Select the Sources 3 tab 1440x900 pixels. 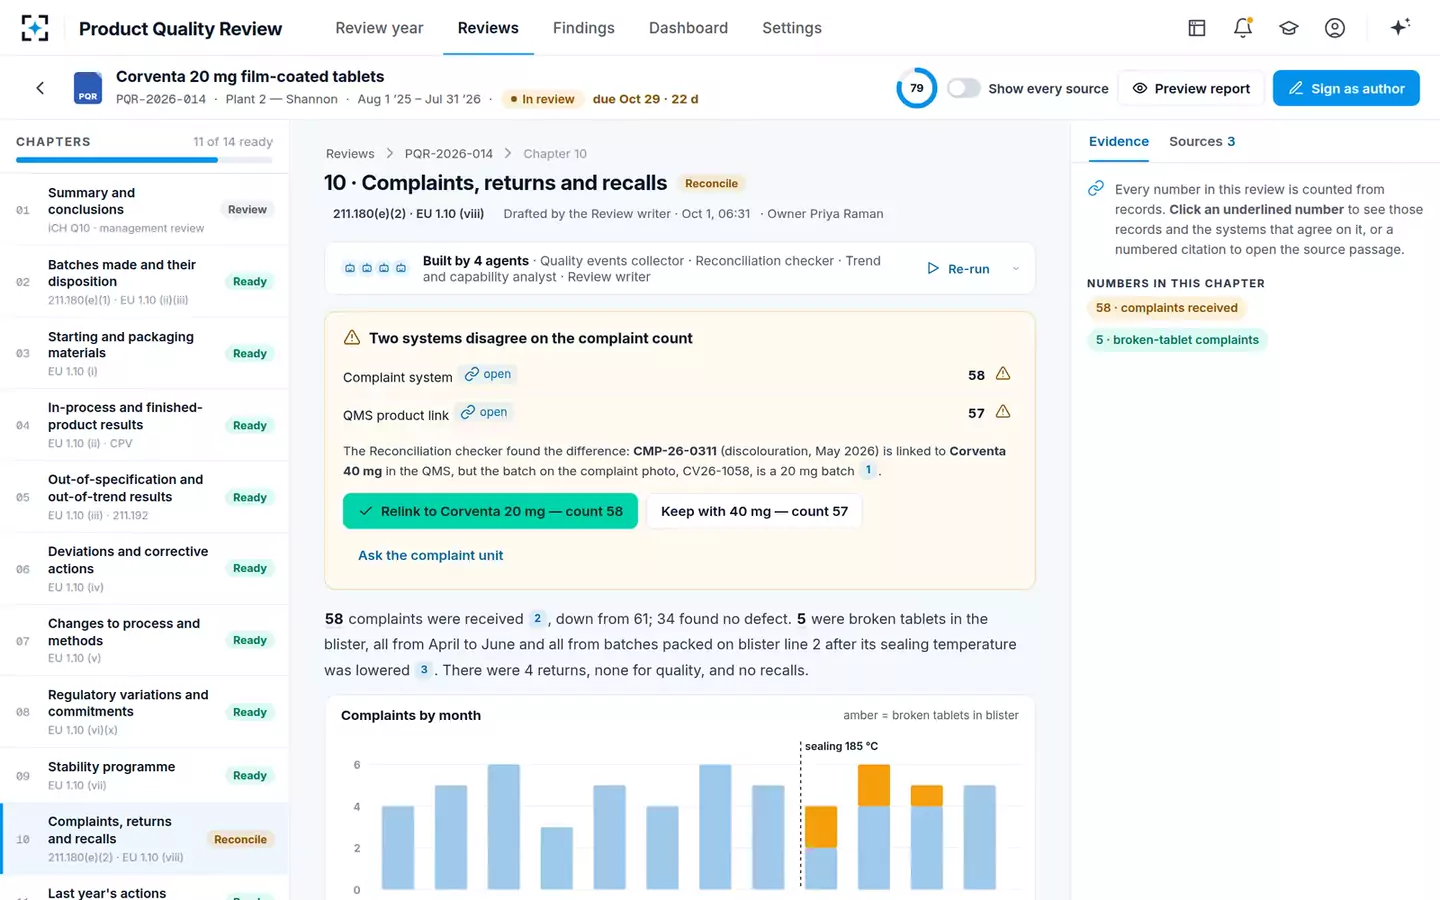coord(1202,142)
